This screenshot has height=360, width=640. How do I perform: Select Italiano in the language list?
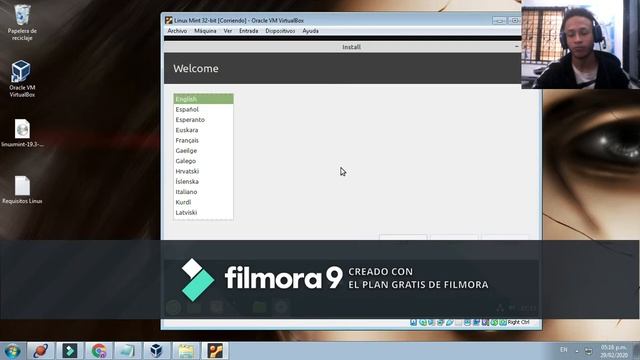point(203,192)
